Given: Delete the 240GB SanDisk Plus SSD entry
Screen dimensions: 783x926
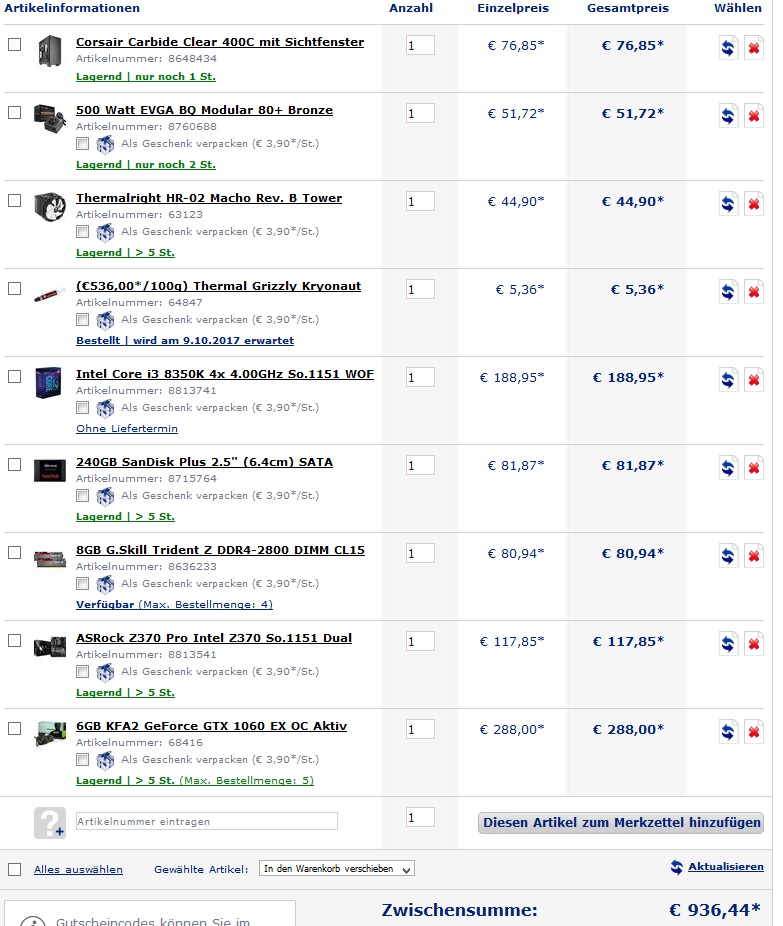Looking at the screenshot, I should click(x=754, y=468).
